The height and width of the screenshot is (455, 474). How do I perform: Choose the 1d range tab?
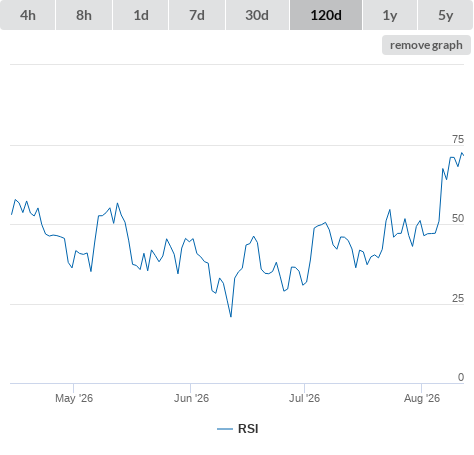click(x=141, y=15)
